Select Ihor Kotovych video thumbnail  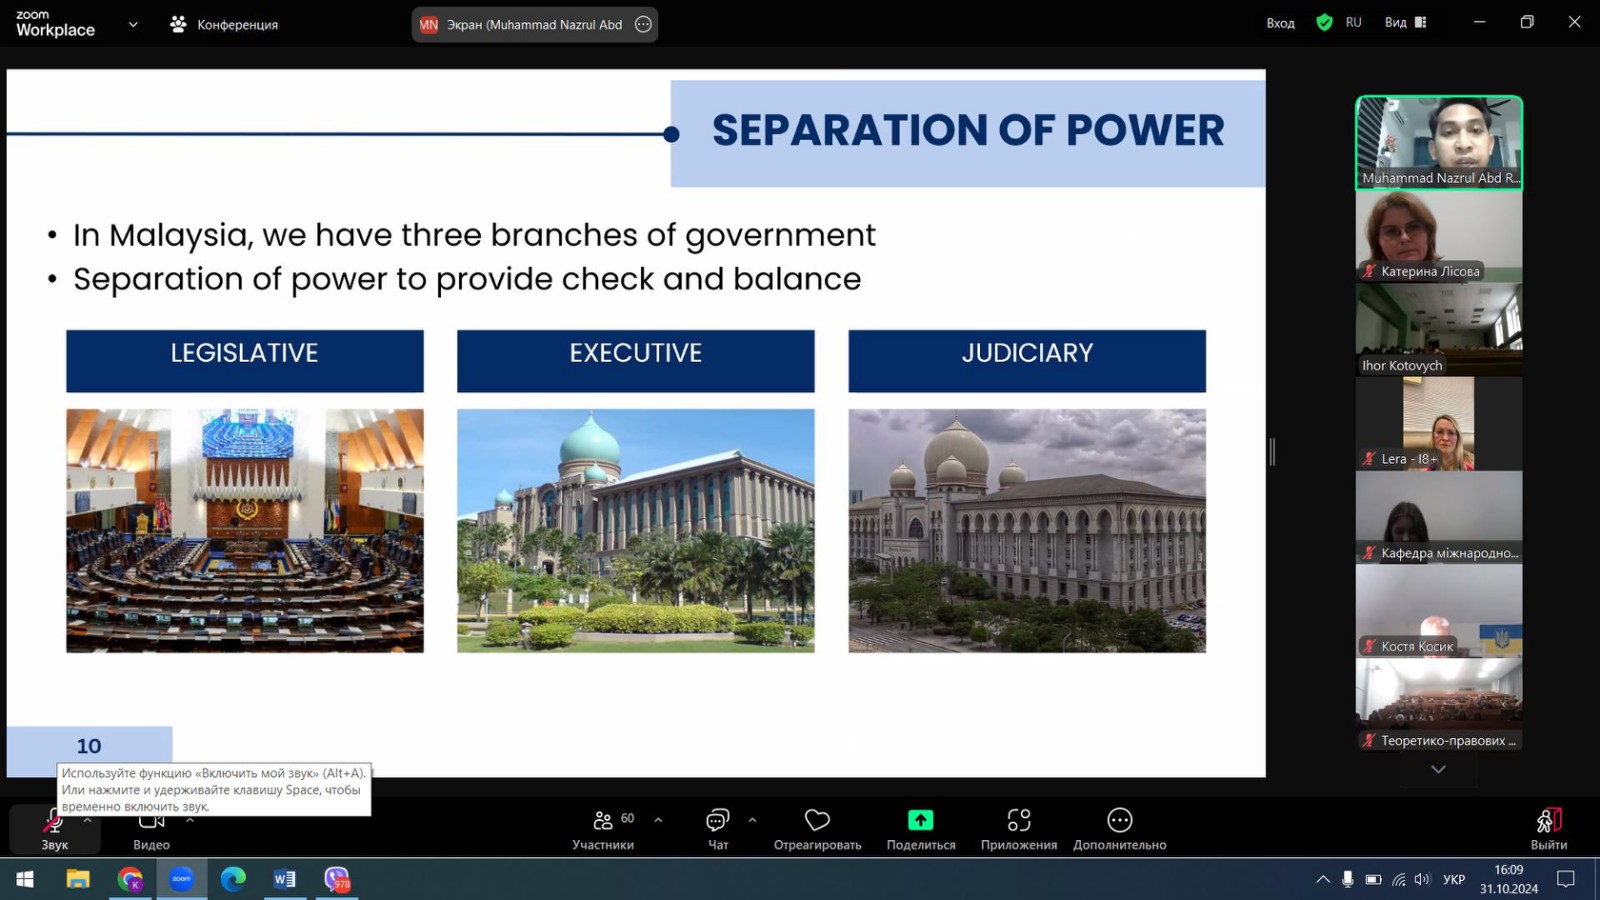point(1439,330)
